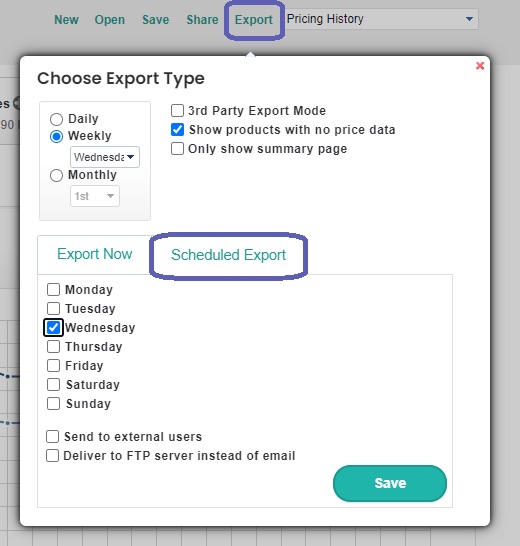Enable Deliver to FTP server instead of email
This screenshot has width=520, height=546.
pyautogui.click(x=52, y=455)
